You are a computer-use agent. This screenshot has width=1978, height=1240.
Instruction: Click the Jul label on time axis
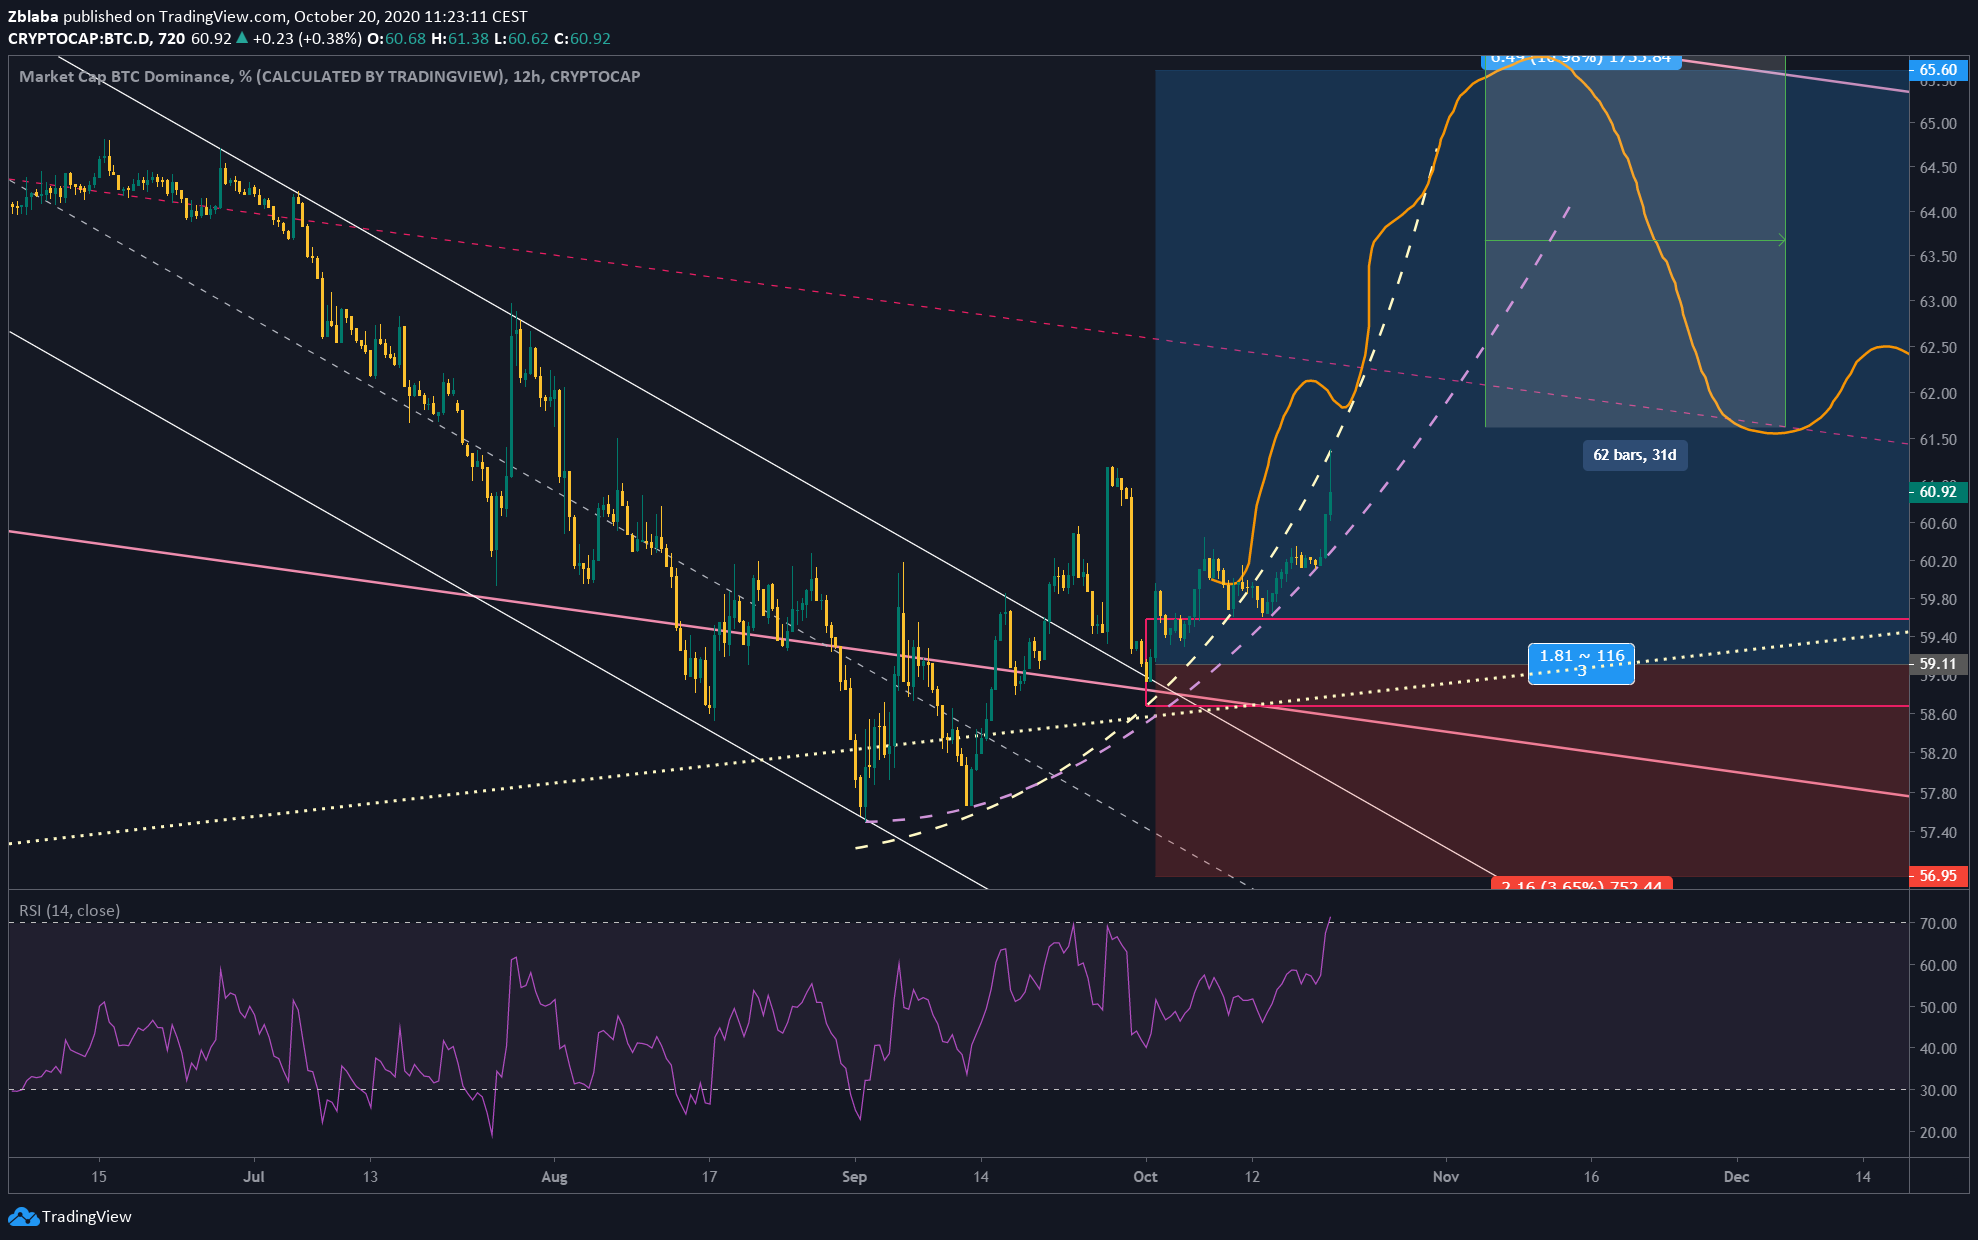pos(253,1176)
